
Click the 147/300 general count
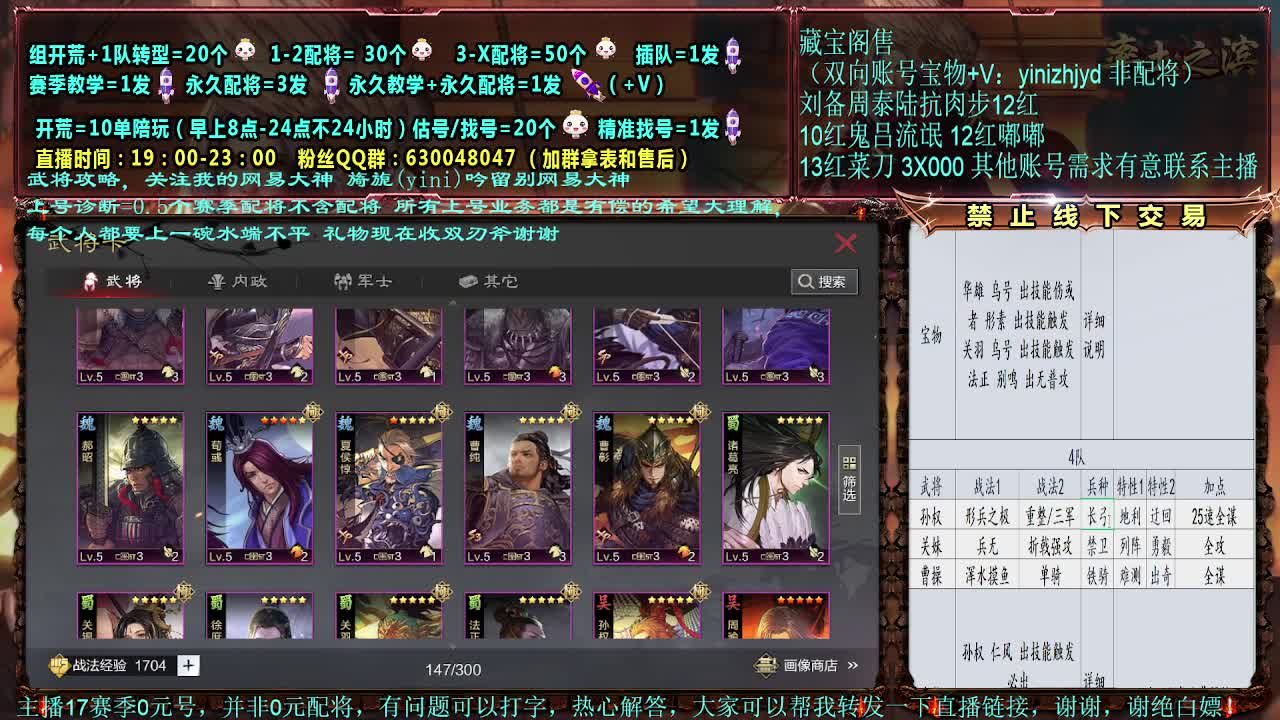[453, 669]
